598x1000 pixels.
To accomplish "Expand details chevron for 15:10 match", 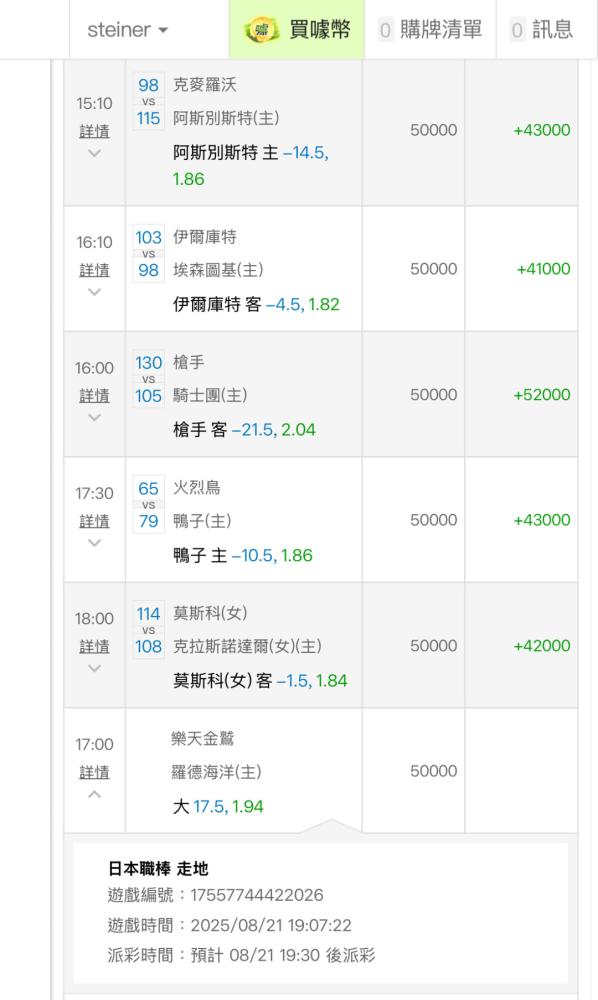I will pyautogui.click(x=94, y=154).
